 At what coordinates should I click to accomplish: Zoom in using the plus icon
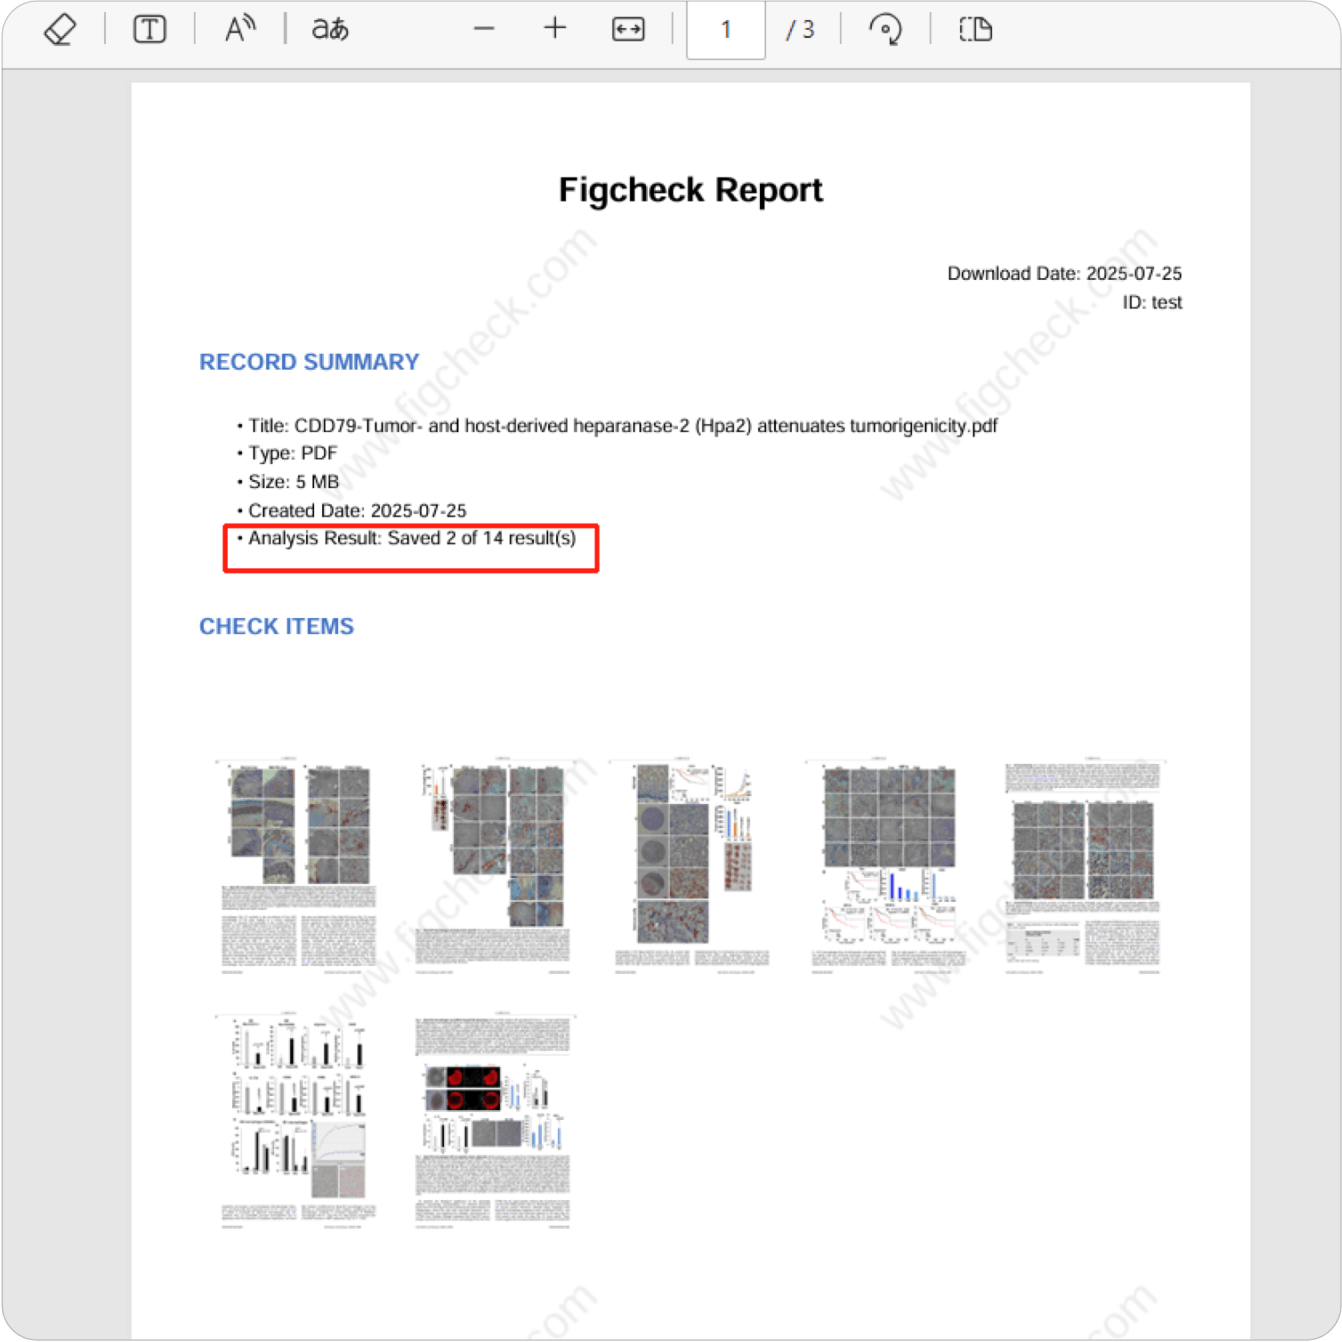pos(555,29)
